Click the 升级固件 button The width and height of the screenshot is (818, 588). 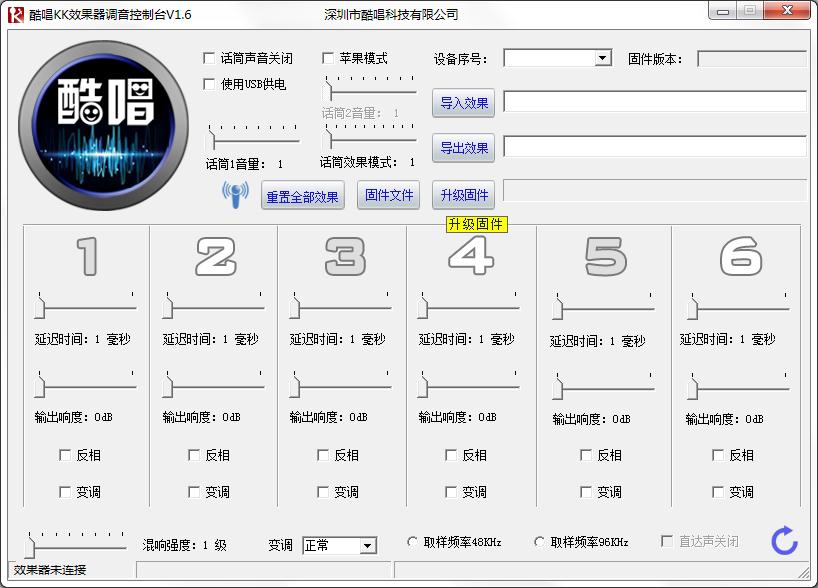point(464,195)
